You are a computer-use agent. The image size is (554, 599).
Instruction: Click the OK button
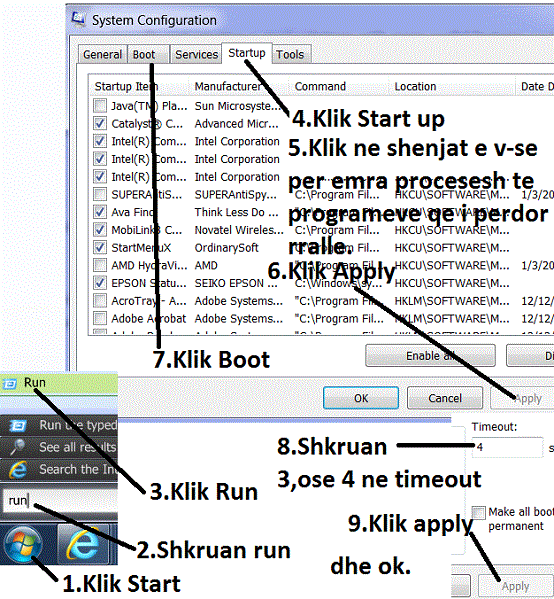[x=361, y=398]
